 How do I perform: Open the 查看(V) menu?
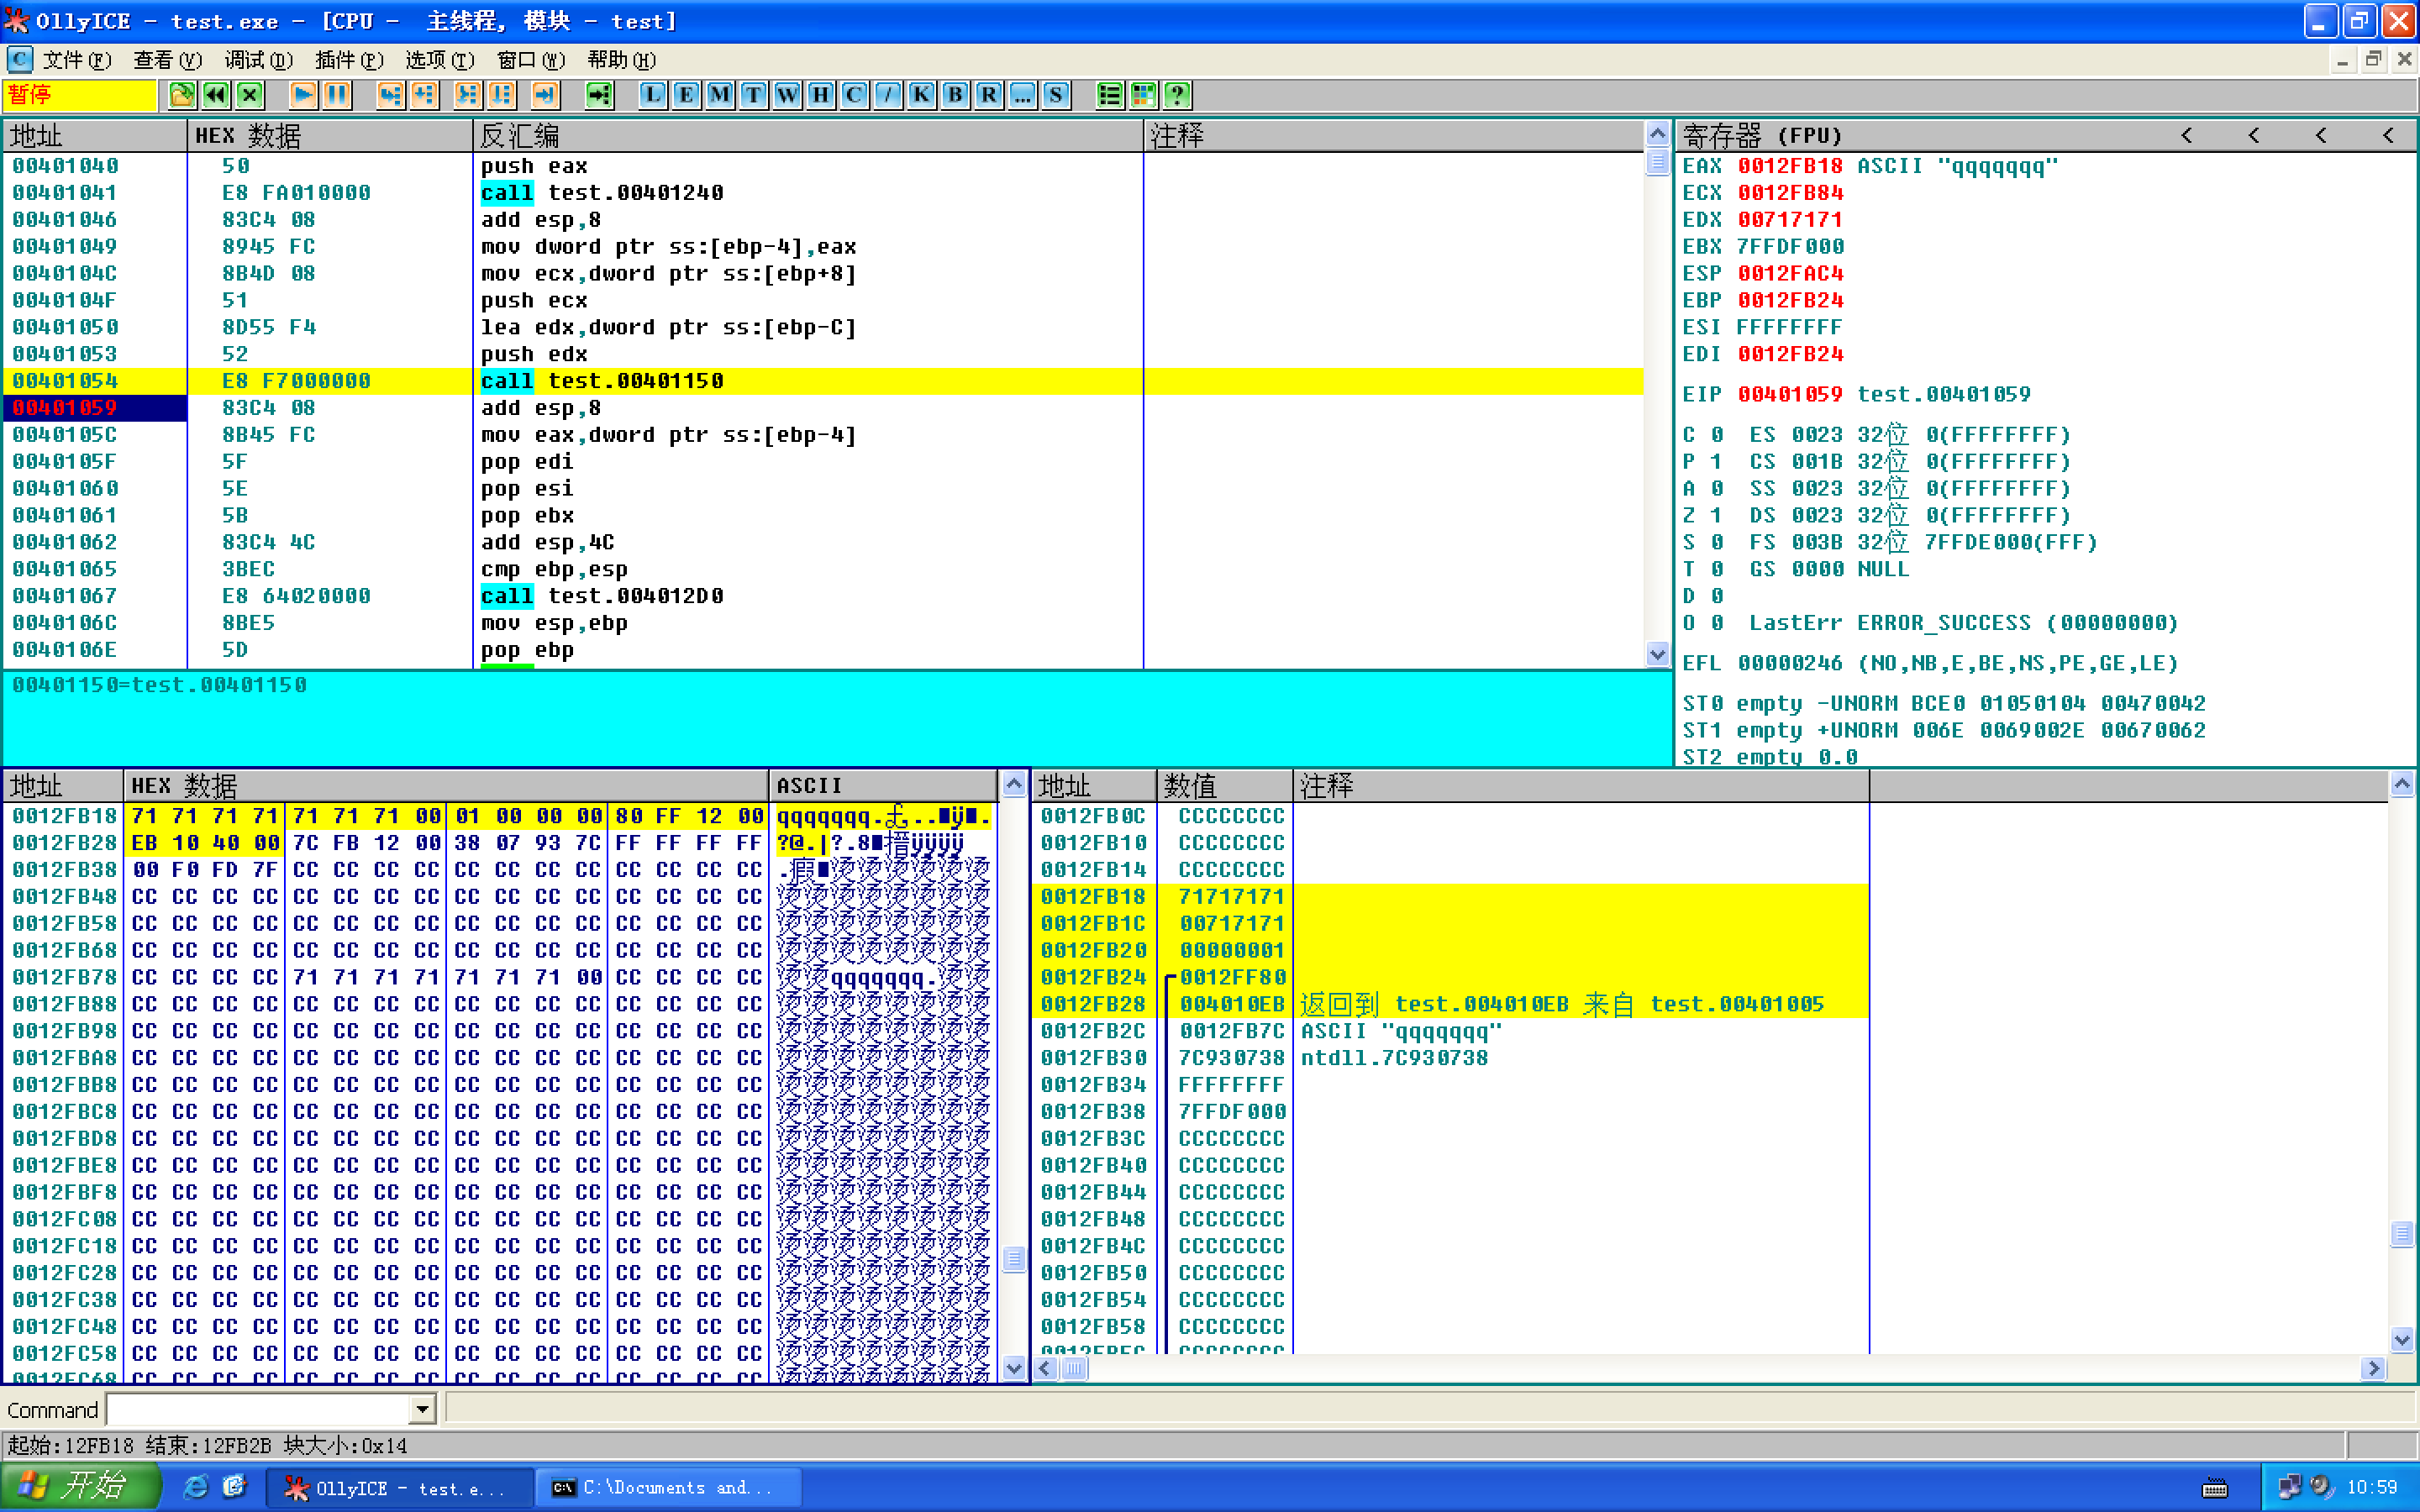click(x=168, y=60)
